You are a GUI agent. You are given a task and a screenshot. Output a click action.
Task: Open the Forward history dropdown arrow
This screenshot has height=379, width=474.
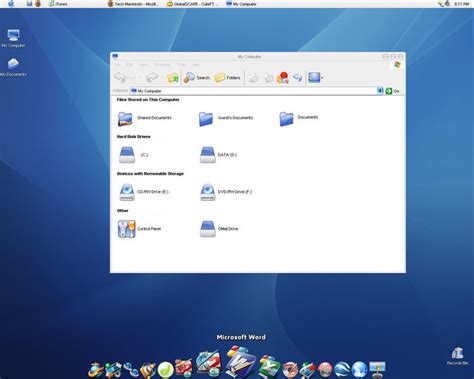pyautogui.click(x=162, y=78)
